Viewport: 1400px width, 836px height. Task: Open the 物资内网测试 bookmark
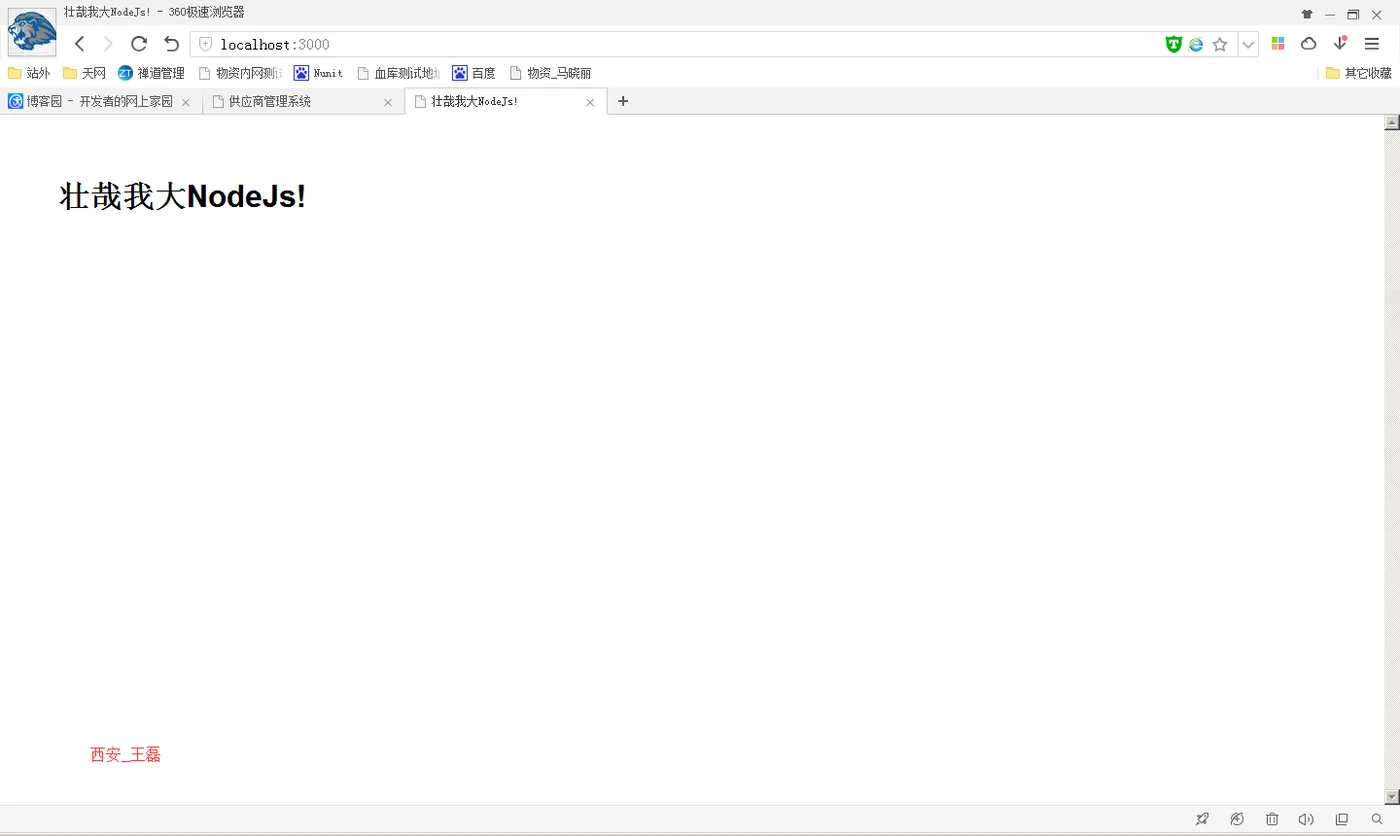[x=240, y=73]
